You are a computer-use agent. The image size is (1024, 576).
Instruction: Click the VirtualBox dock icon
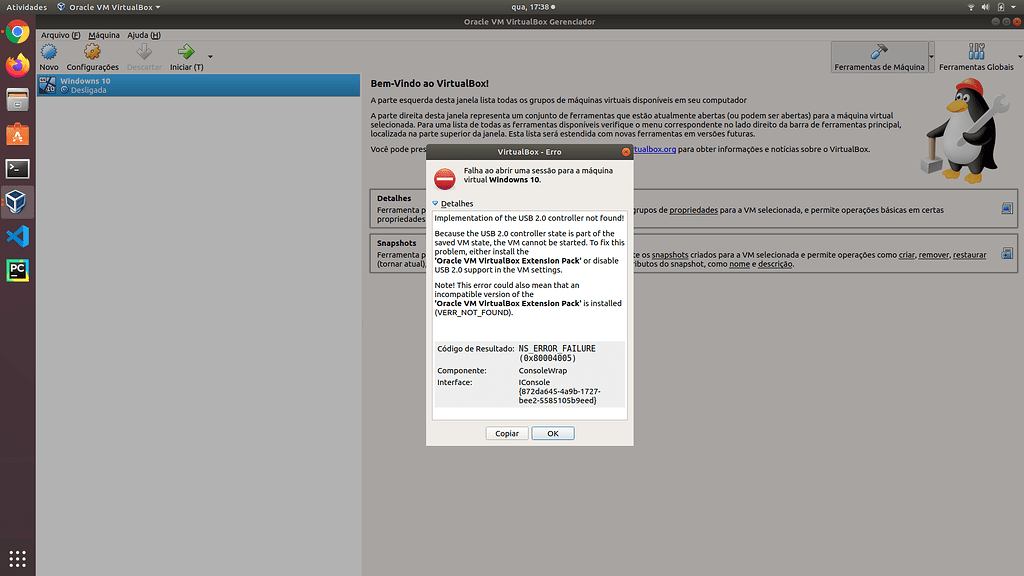[x=18, y=202]
